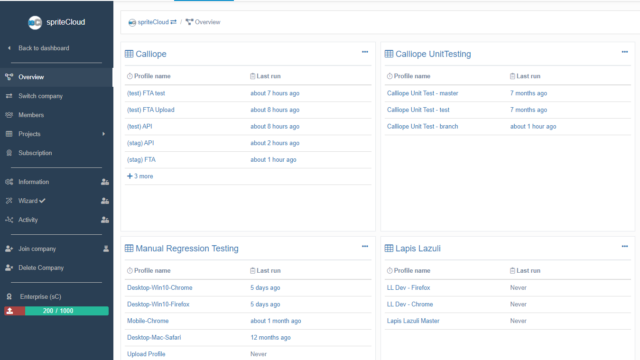
Task: Click the Projects table icon in sidebar
Action: tap(9, 134)
